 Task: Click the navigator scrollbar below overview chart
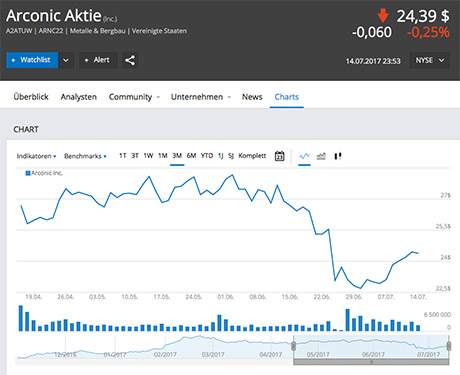(371, 362)
